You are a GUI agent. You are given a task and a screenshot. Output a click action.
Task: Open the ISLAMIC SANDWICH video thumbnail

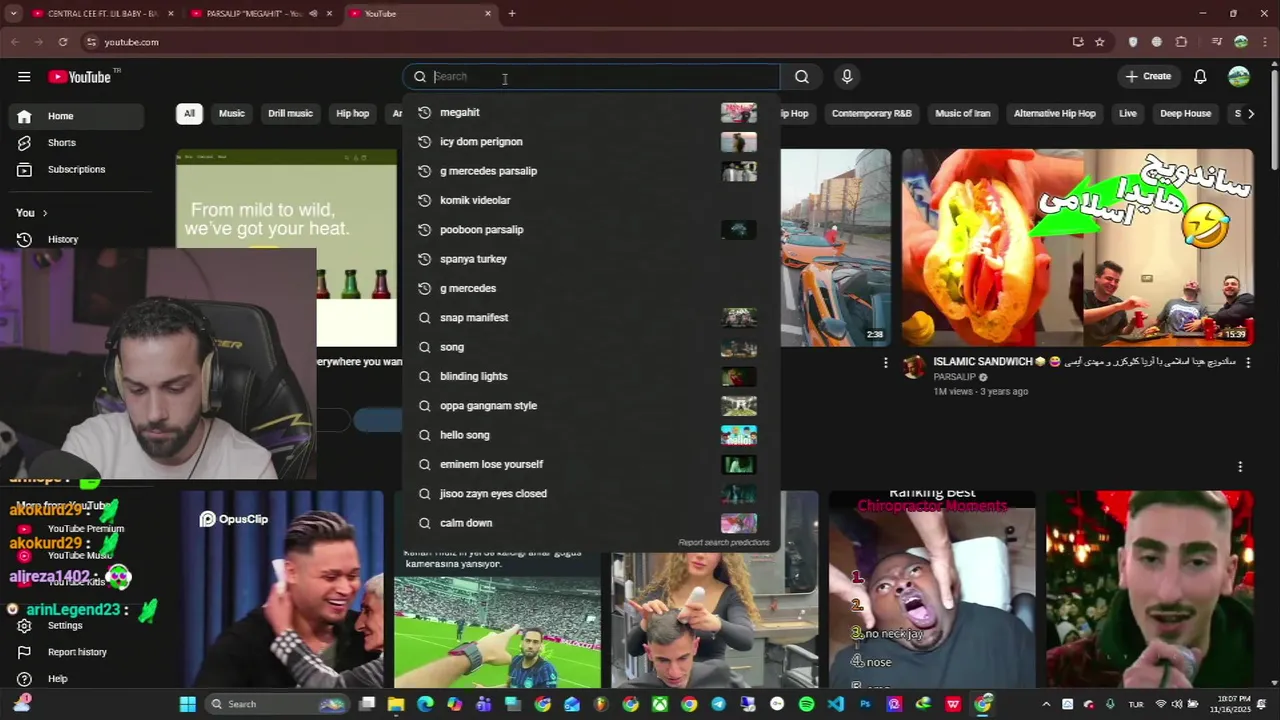tap(1078, 247)
